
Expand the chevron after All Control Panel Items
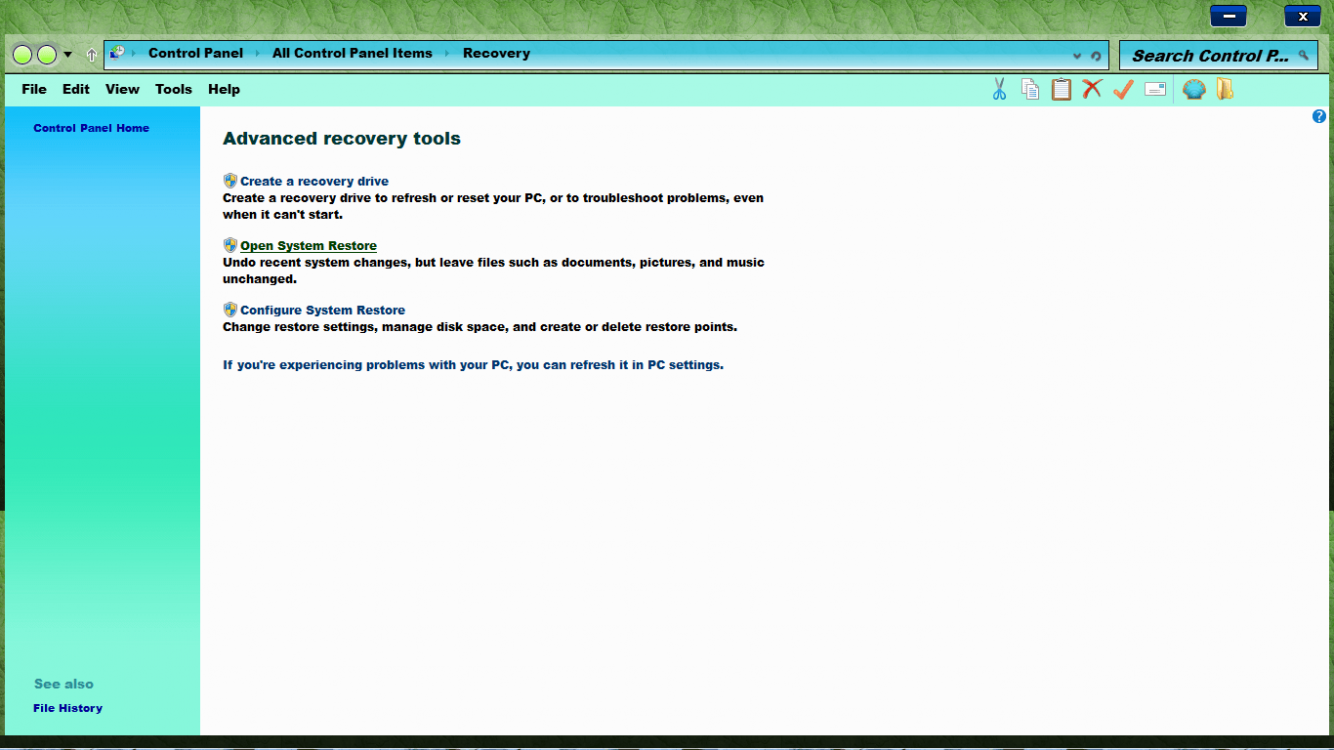coord(447,53)
